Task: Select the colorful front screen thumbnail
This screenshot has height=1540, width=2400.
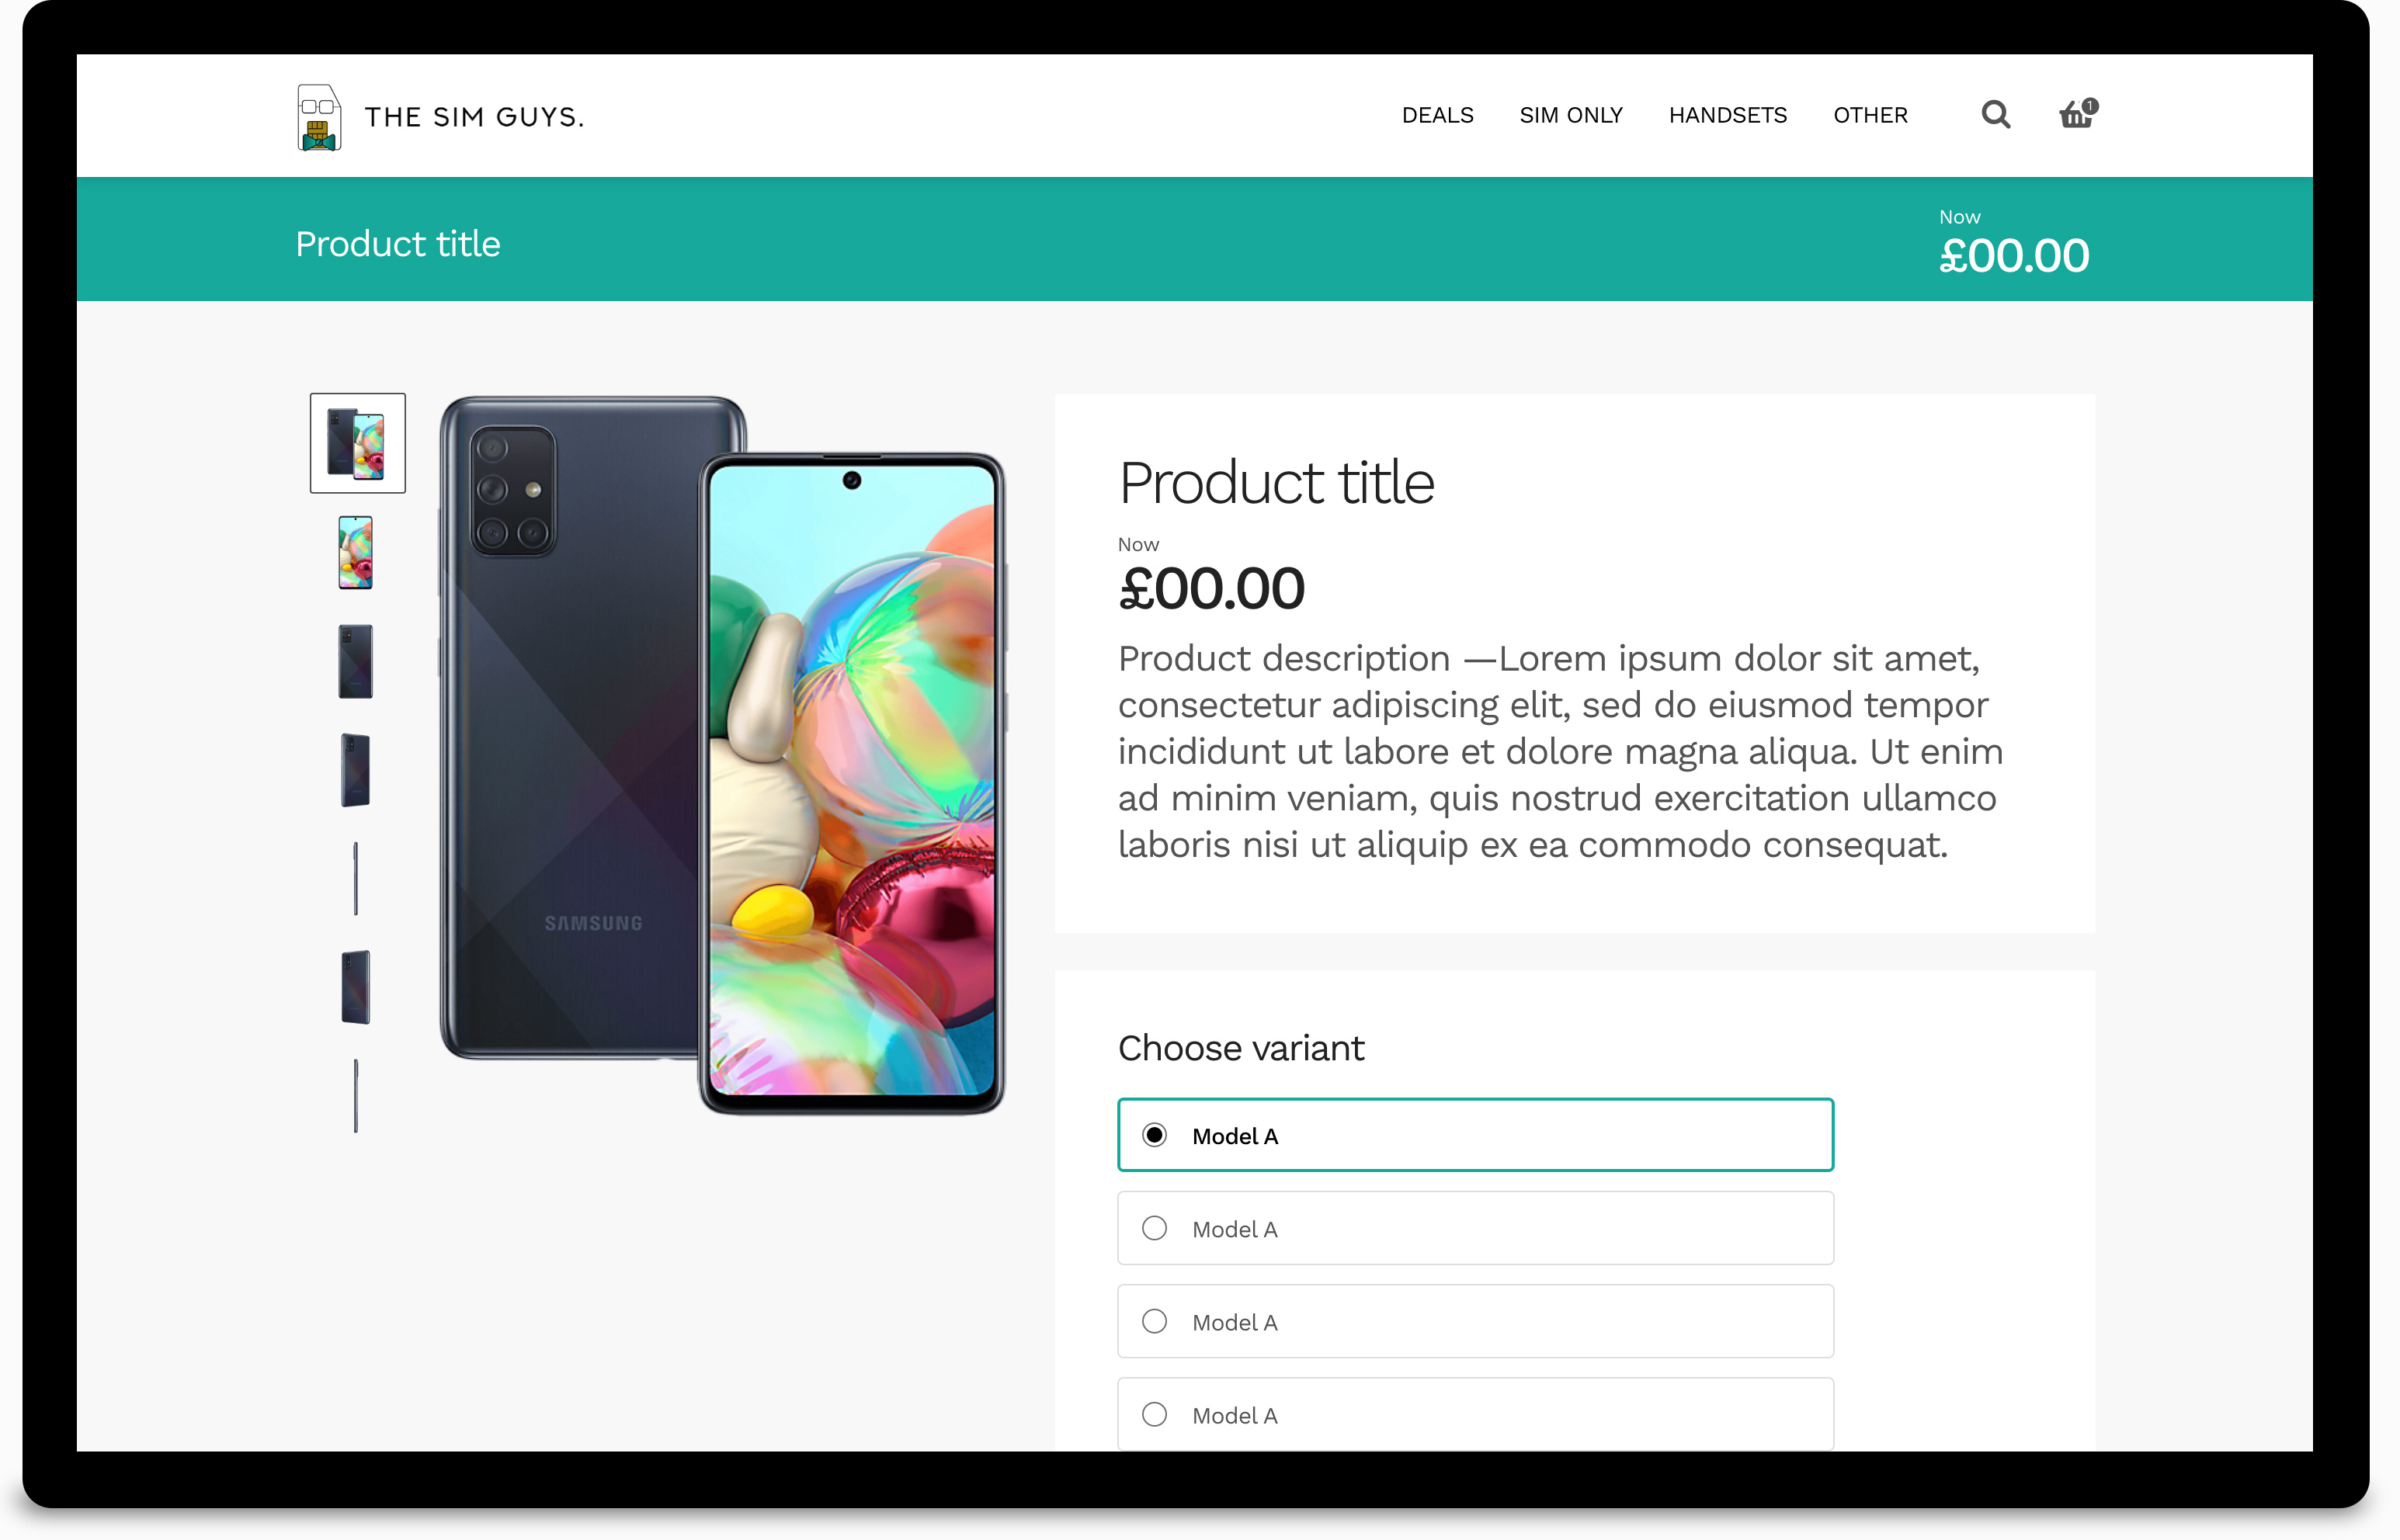Action: [x=356, y=552]
